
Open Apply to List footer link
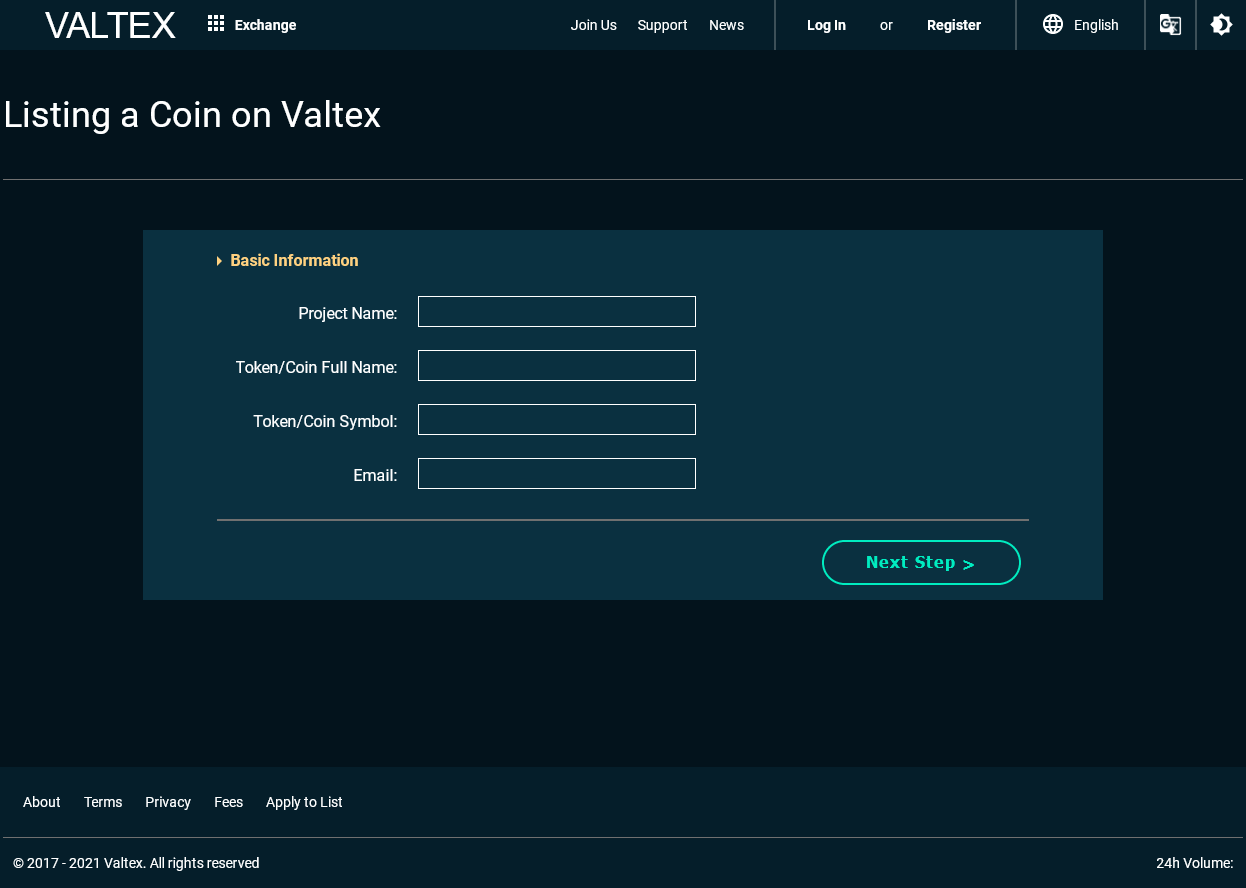[304, 802]
